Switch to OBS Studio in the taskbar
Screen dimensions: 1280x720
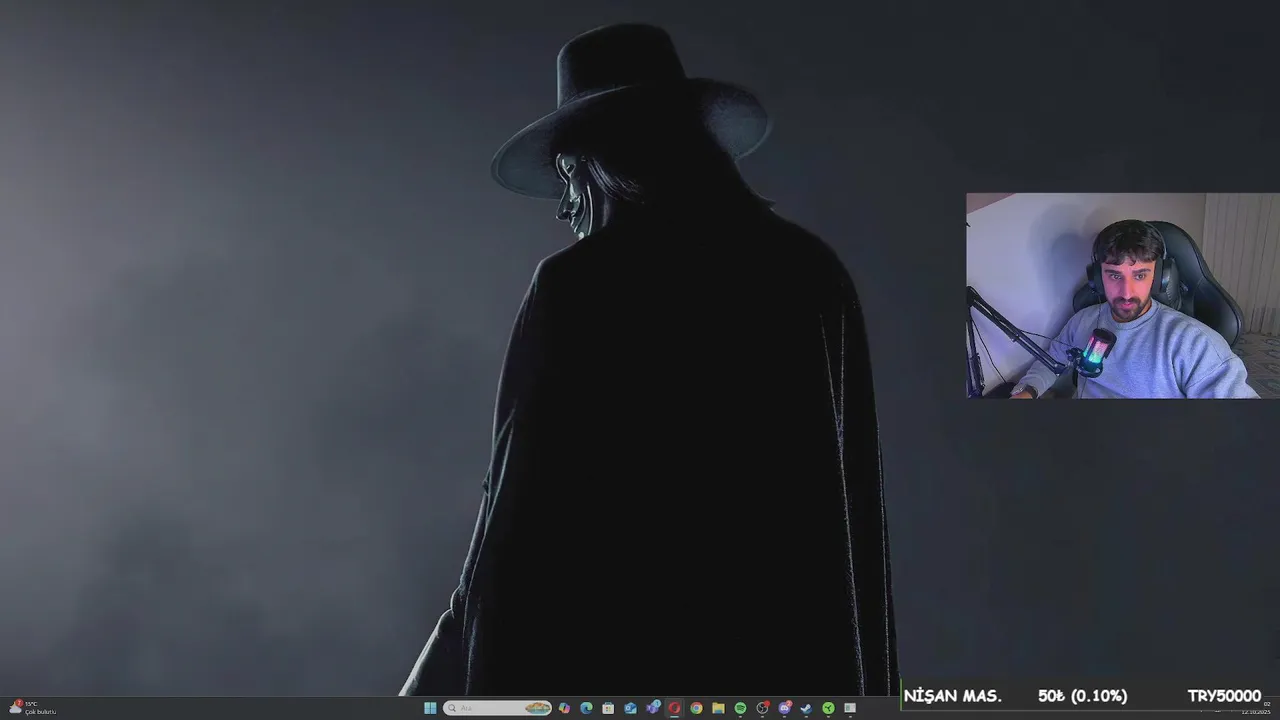coord(762,708)
